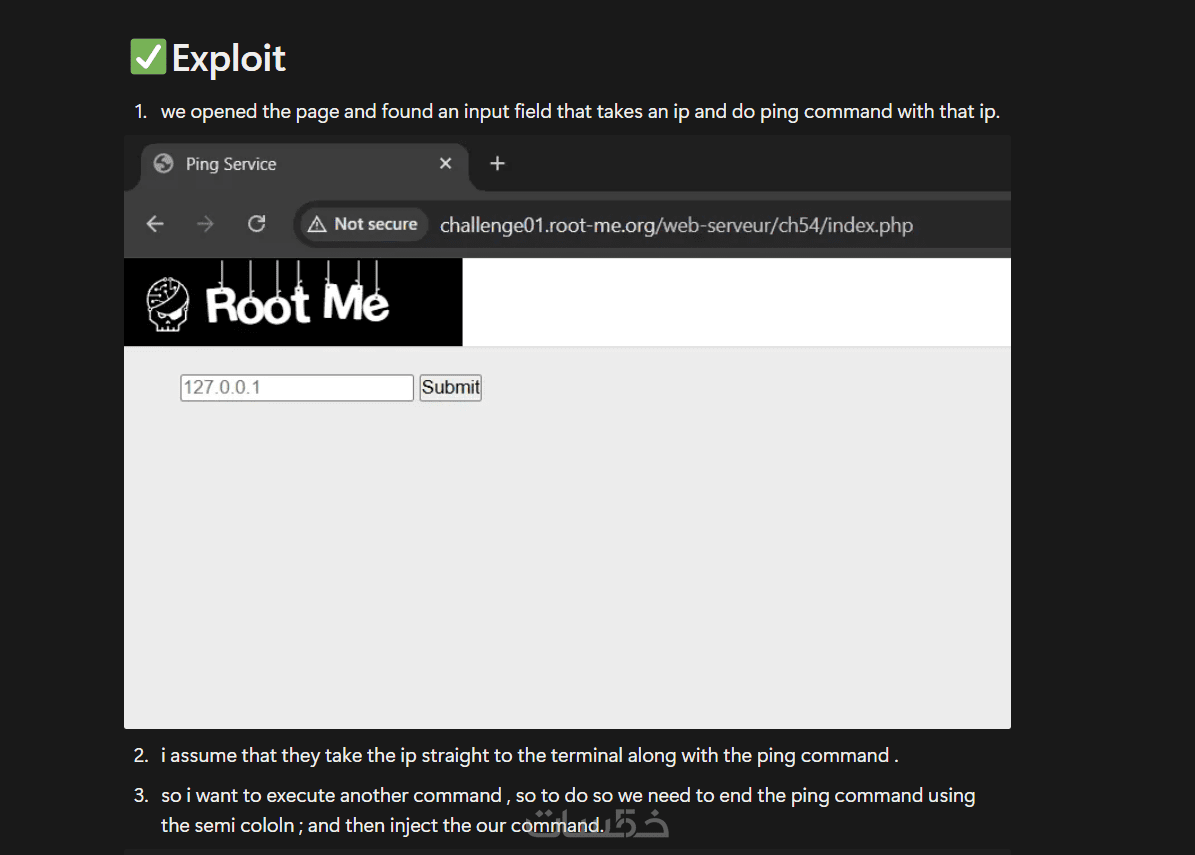
Task: Click the 127.0.0.1 IP input field
Action: [296, 387]
